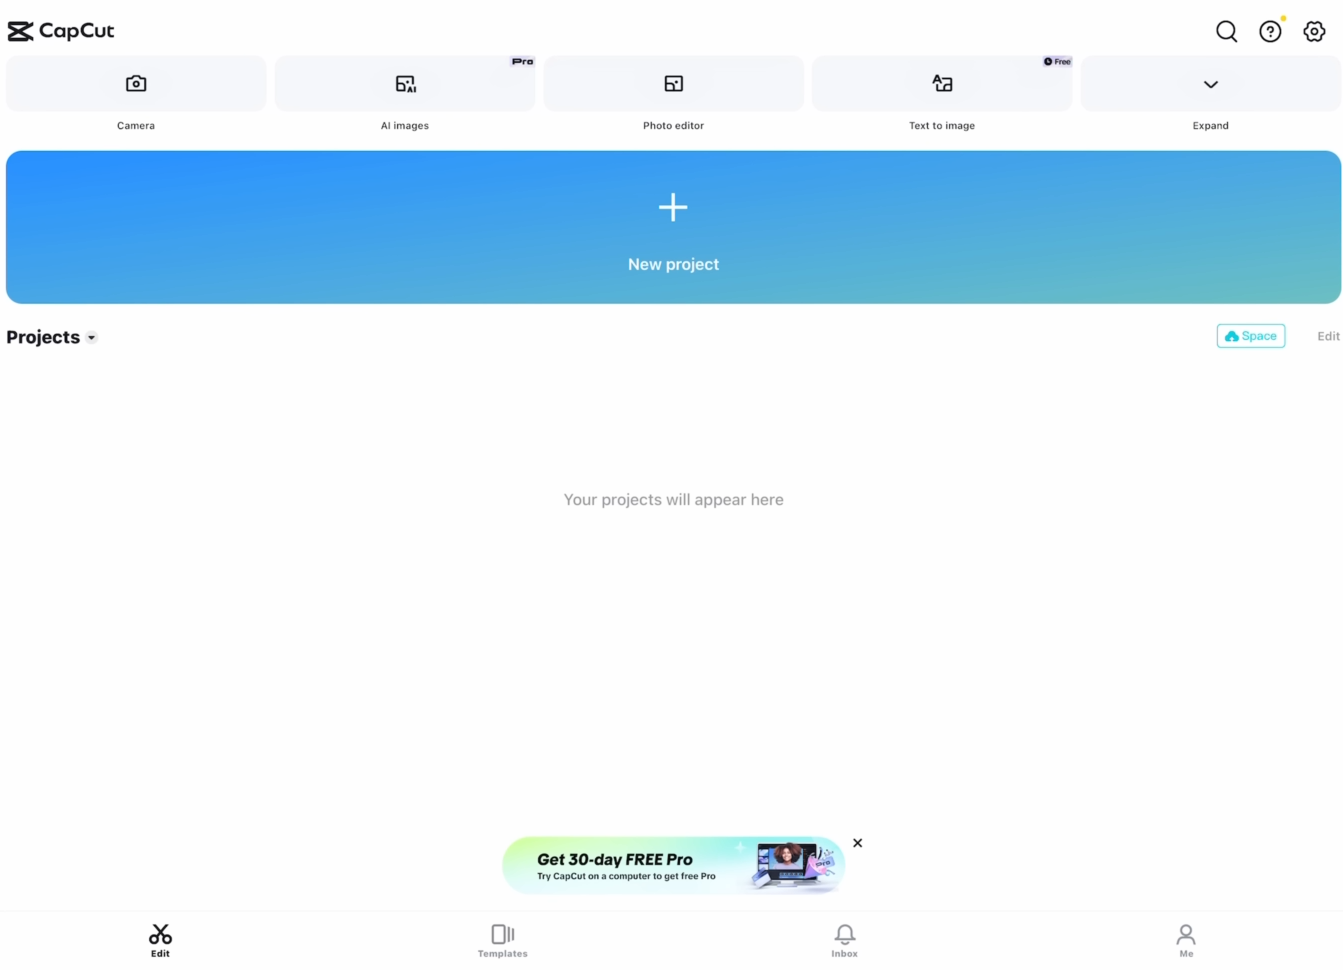The image size is (1343, 970).
Task: Open the Inbox notifications bell
Action: (844, 940)
